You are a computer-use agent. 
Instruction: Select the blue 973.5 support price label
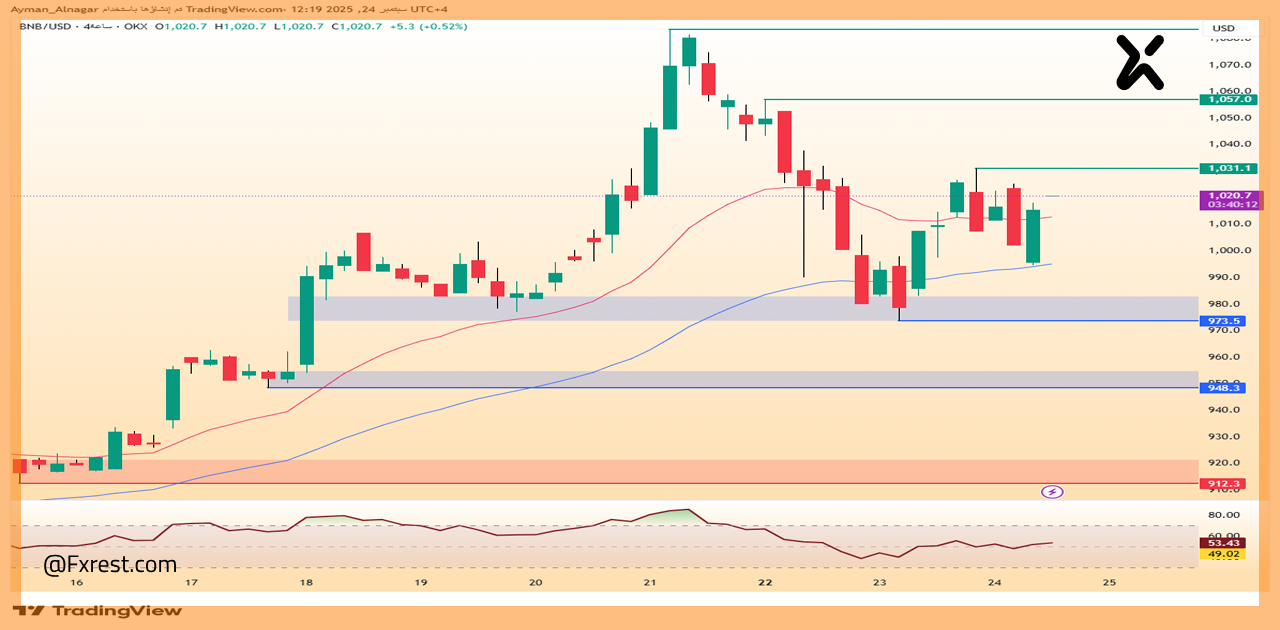click(x=1223, y=321)
